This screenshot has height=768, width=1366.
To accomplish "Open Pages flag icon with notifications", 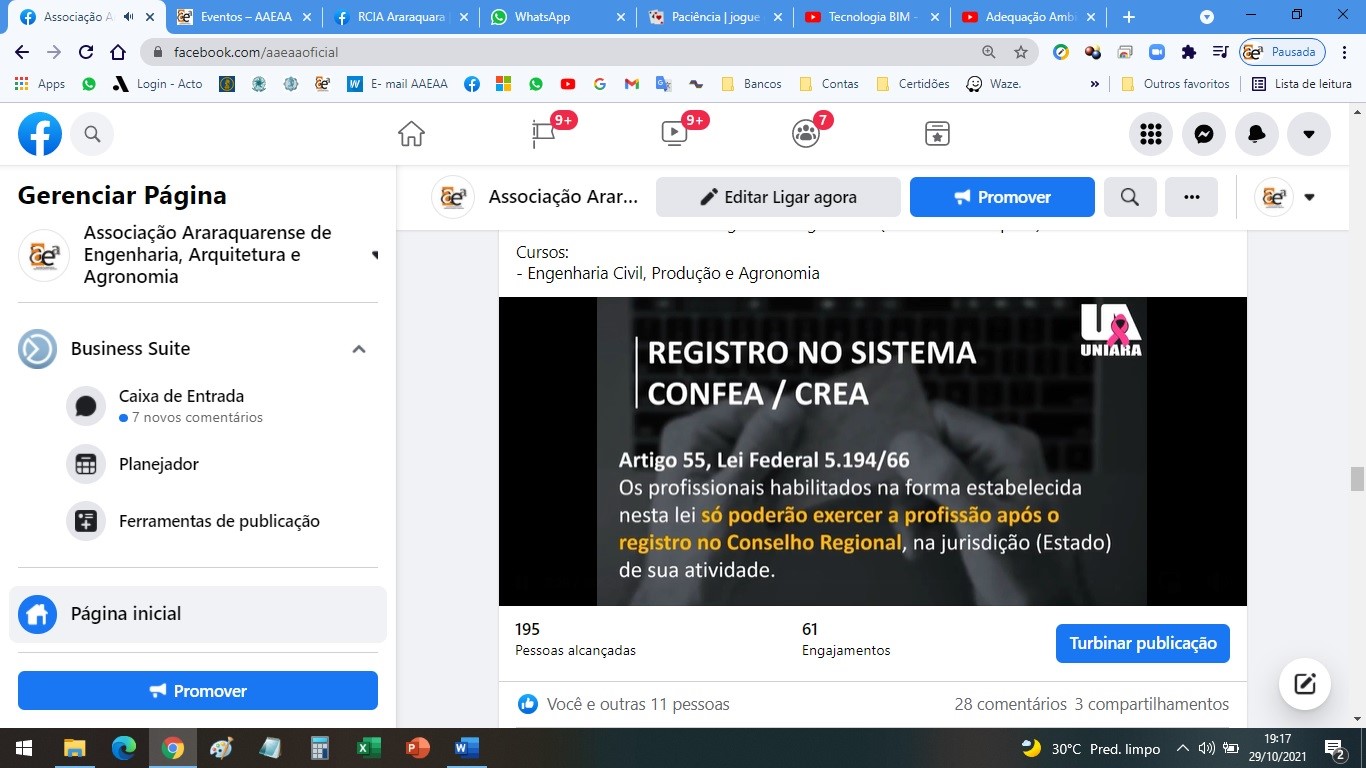I will 544,134.
